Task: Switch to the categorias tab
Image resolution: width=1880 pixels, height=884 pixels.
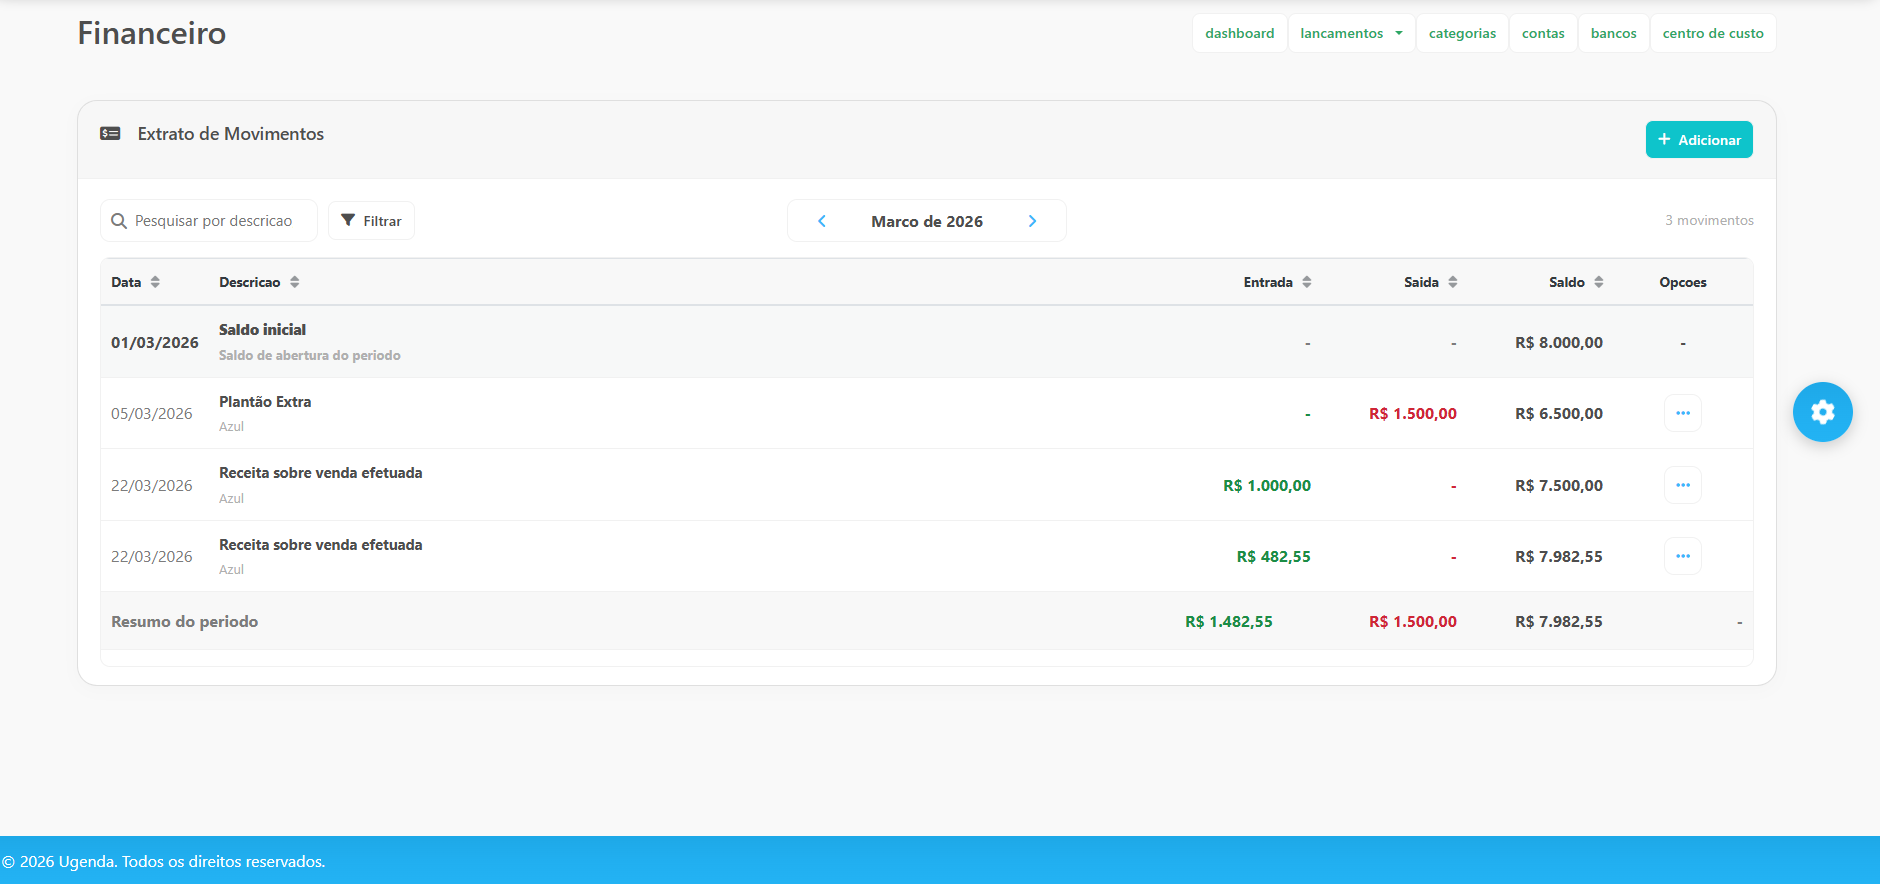Action: point(1462,33)
